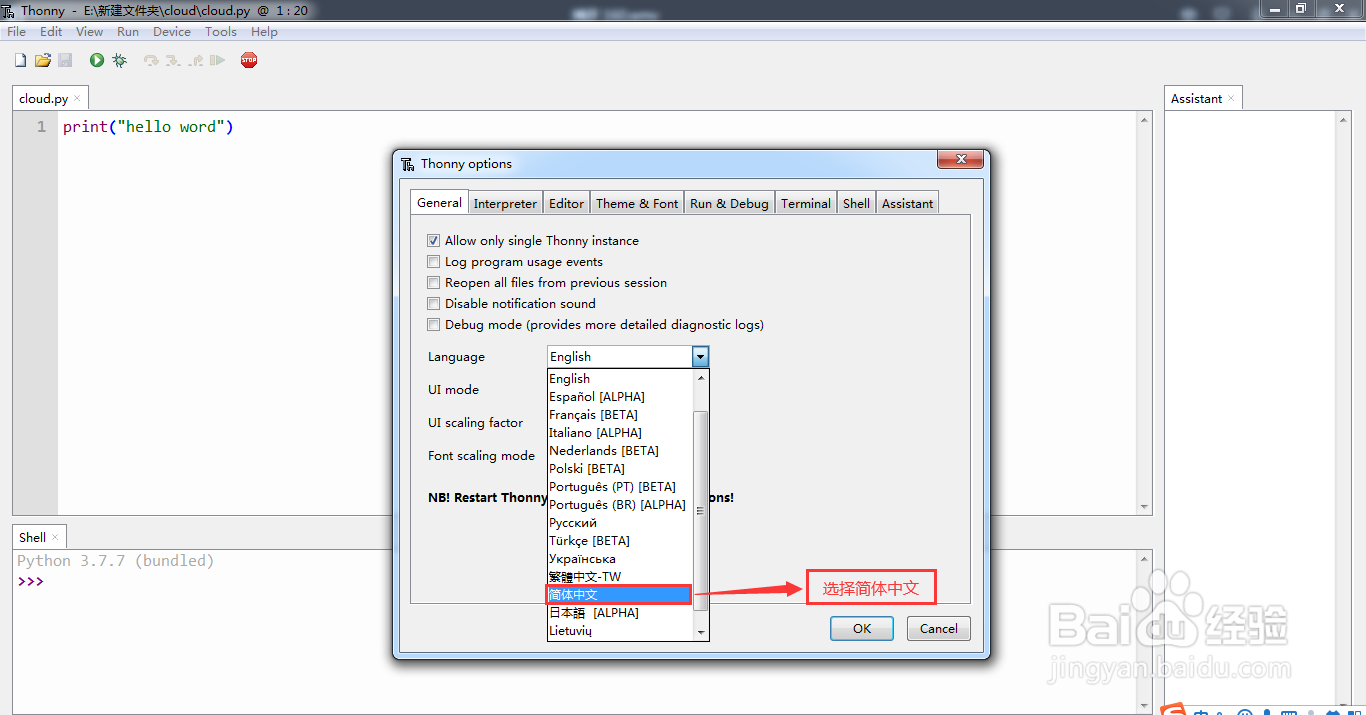This screenshot has height=715, width=1366.
Task: Click the Step into arrow icon
Action: pos(173,61)
